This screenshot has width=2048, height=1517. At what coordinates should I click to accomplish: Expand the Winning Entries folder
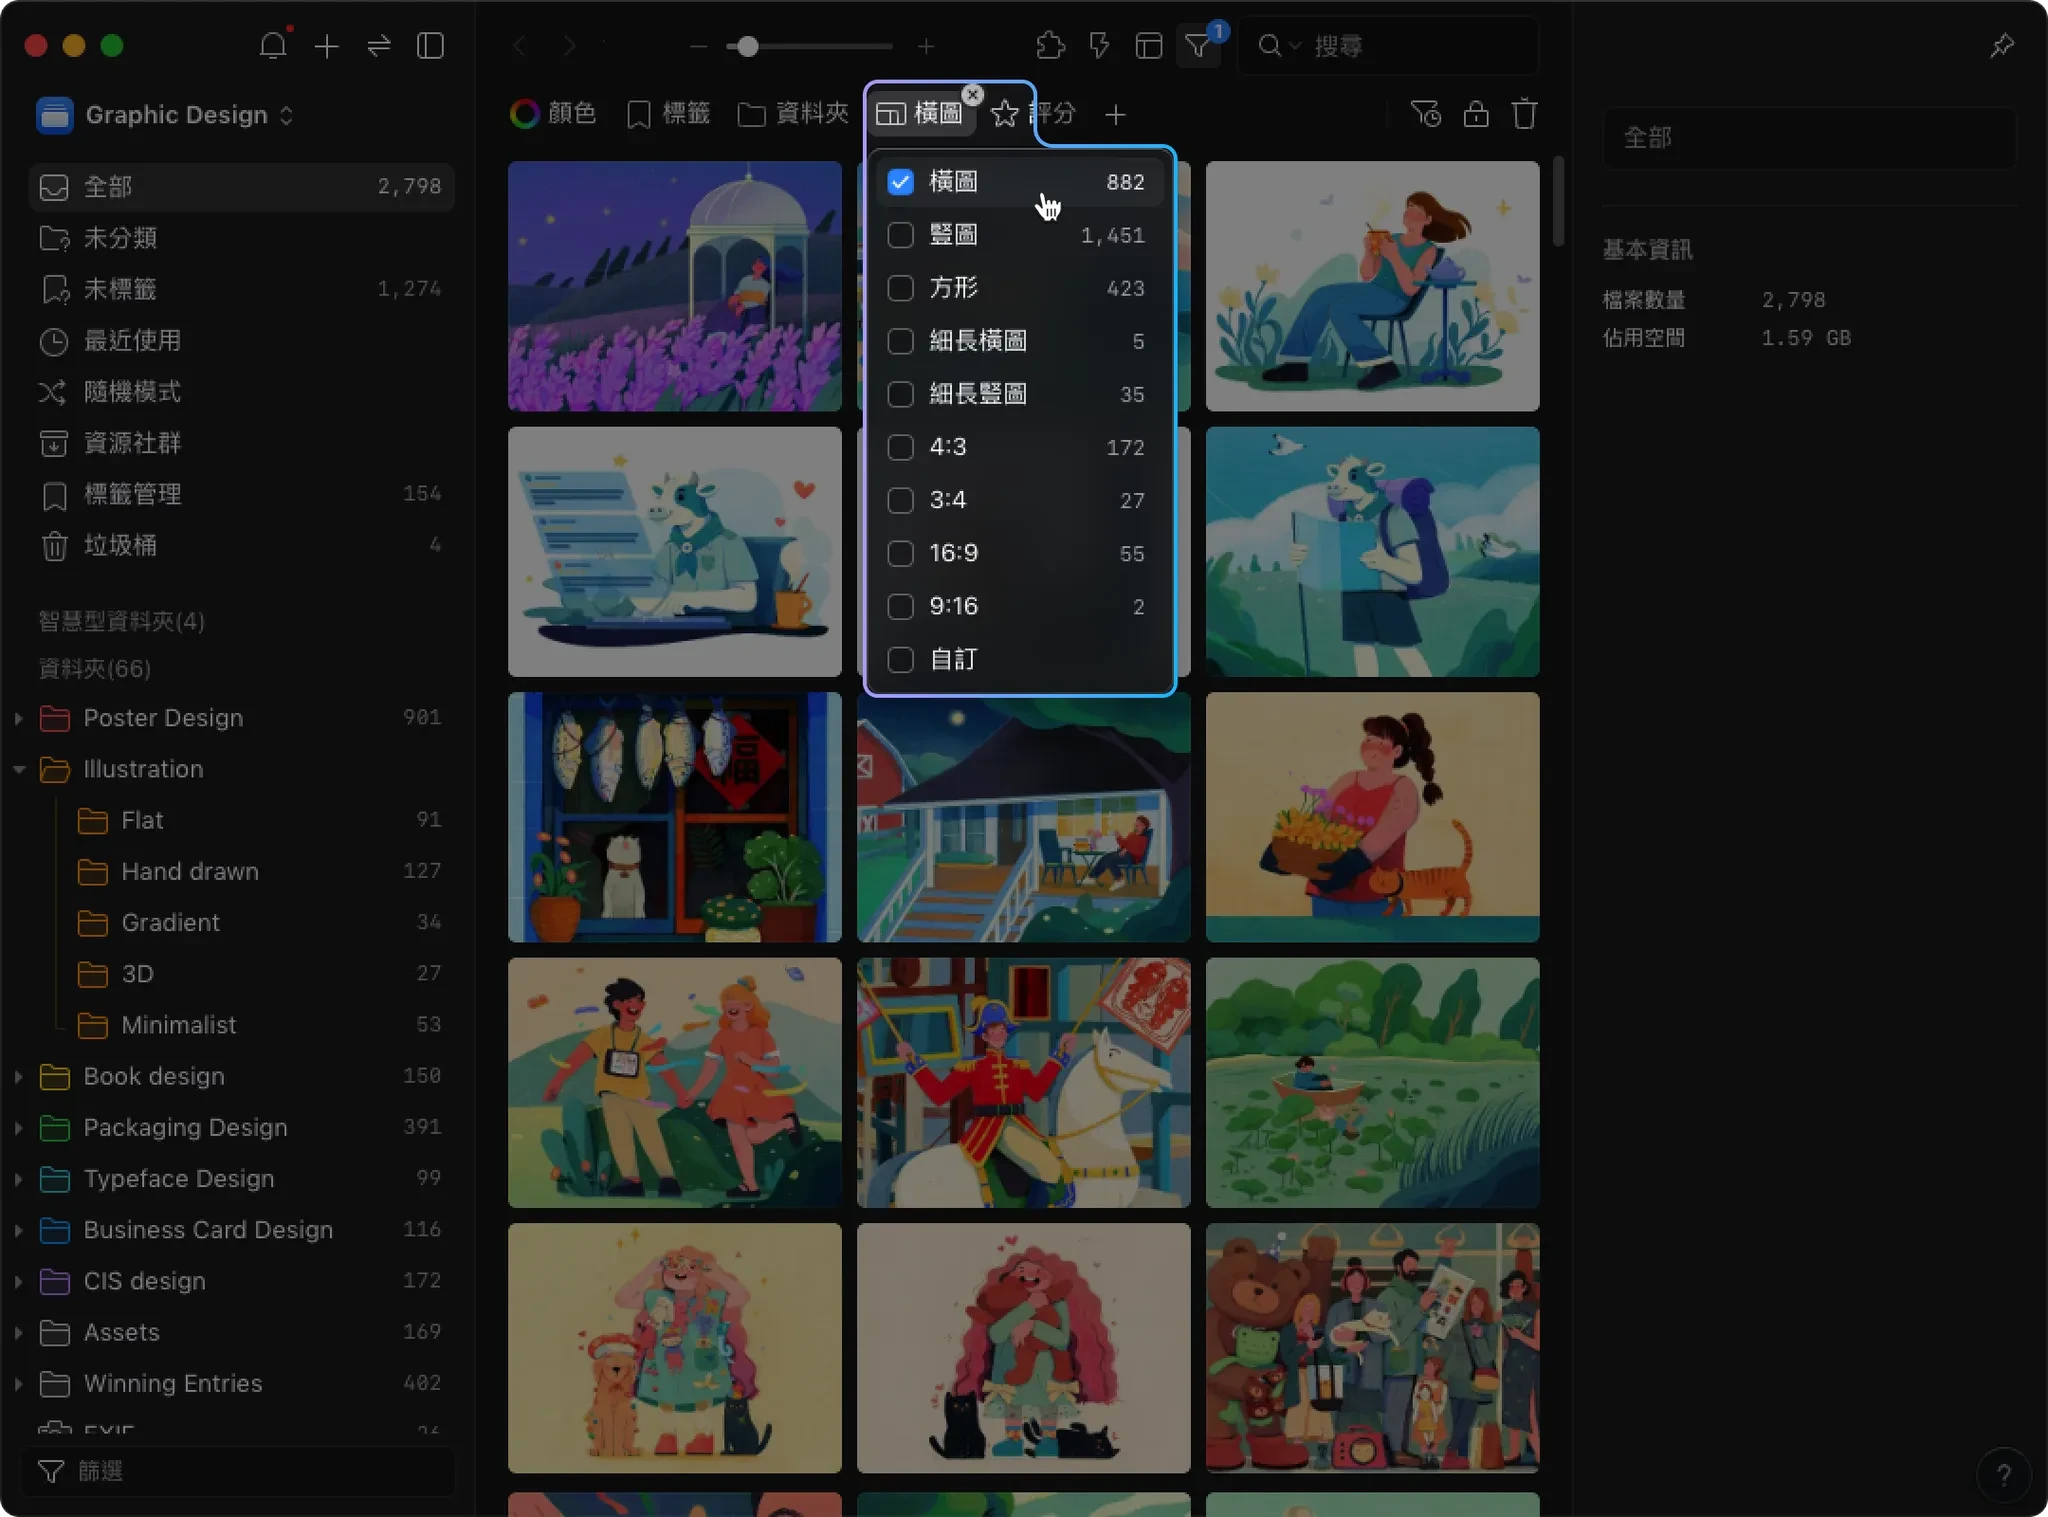(18, 1383)
